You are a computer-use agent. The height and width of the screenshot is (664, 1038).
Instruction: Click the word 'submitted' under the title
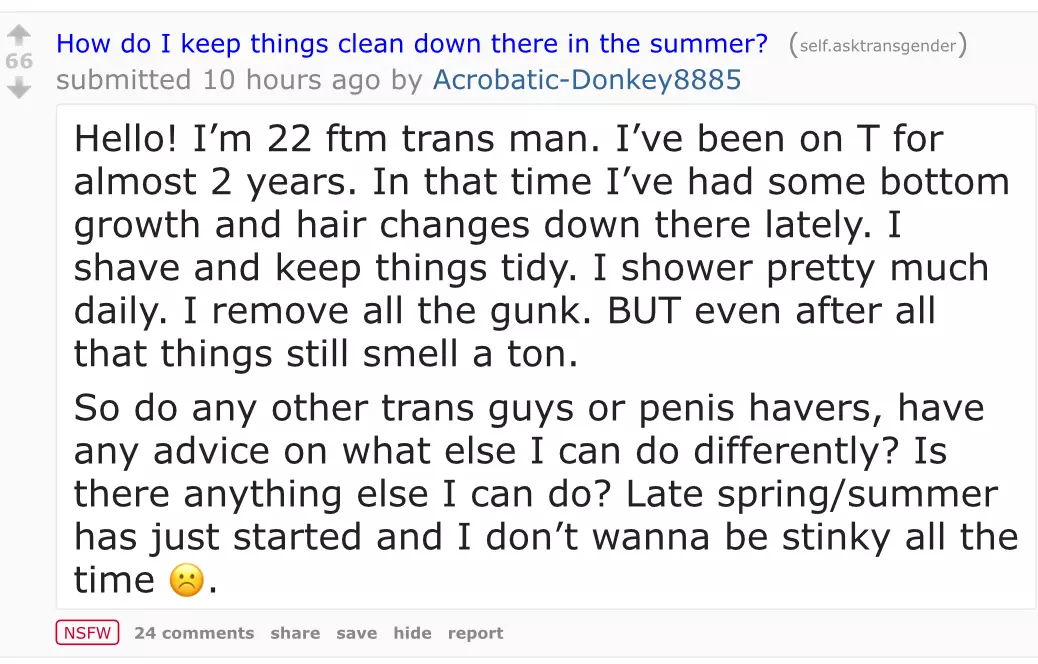pyautogui.click(x=122, y=80)
